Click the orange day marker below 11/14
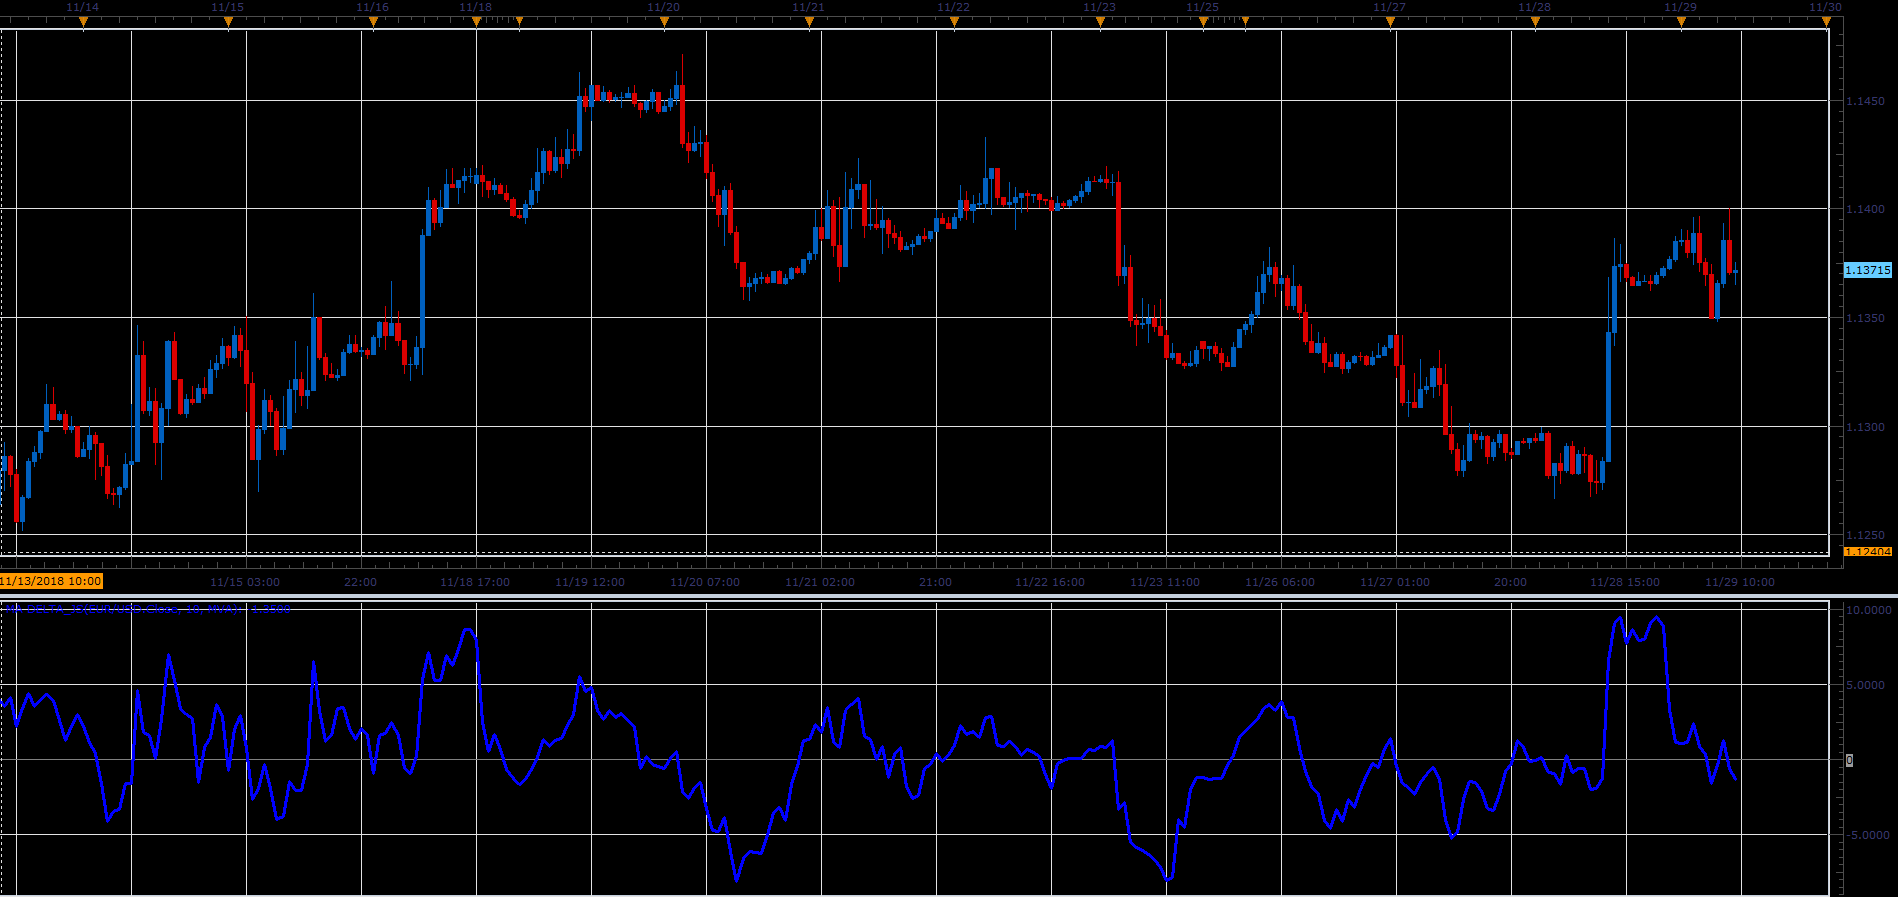The width and height of the screenshot is (1898, 897). pos(83,22)
